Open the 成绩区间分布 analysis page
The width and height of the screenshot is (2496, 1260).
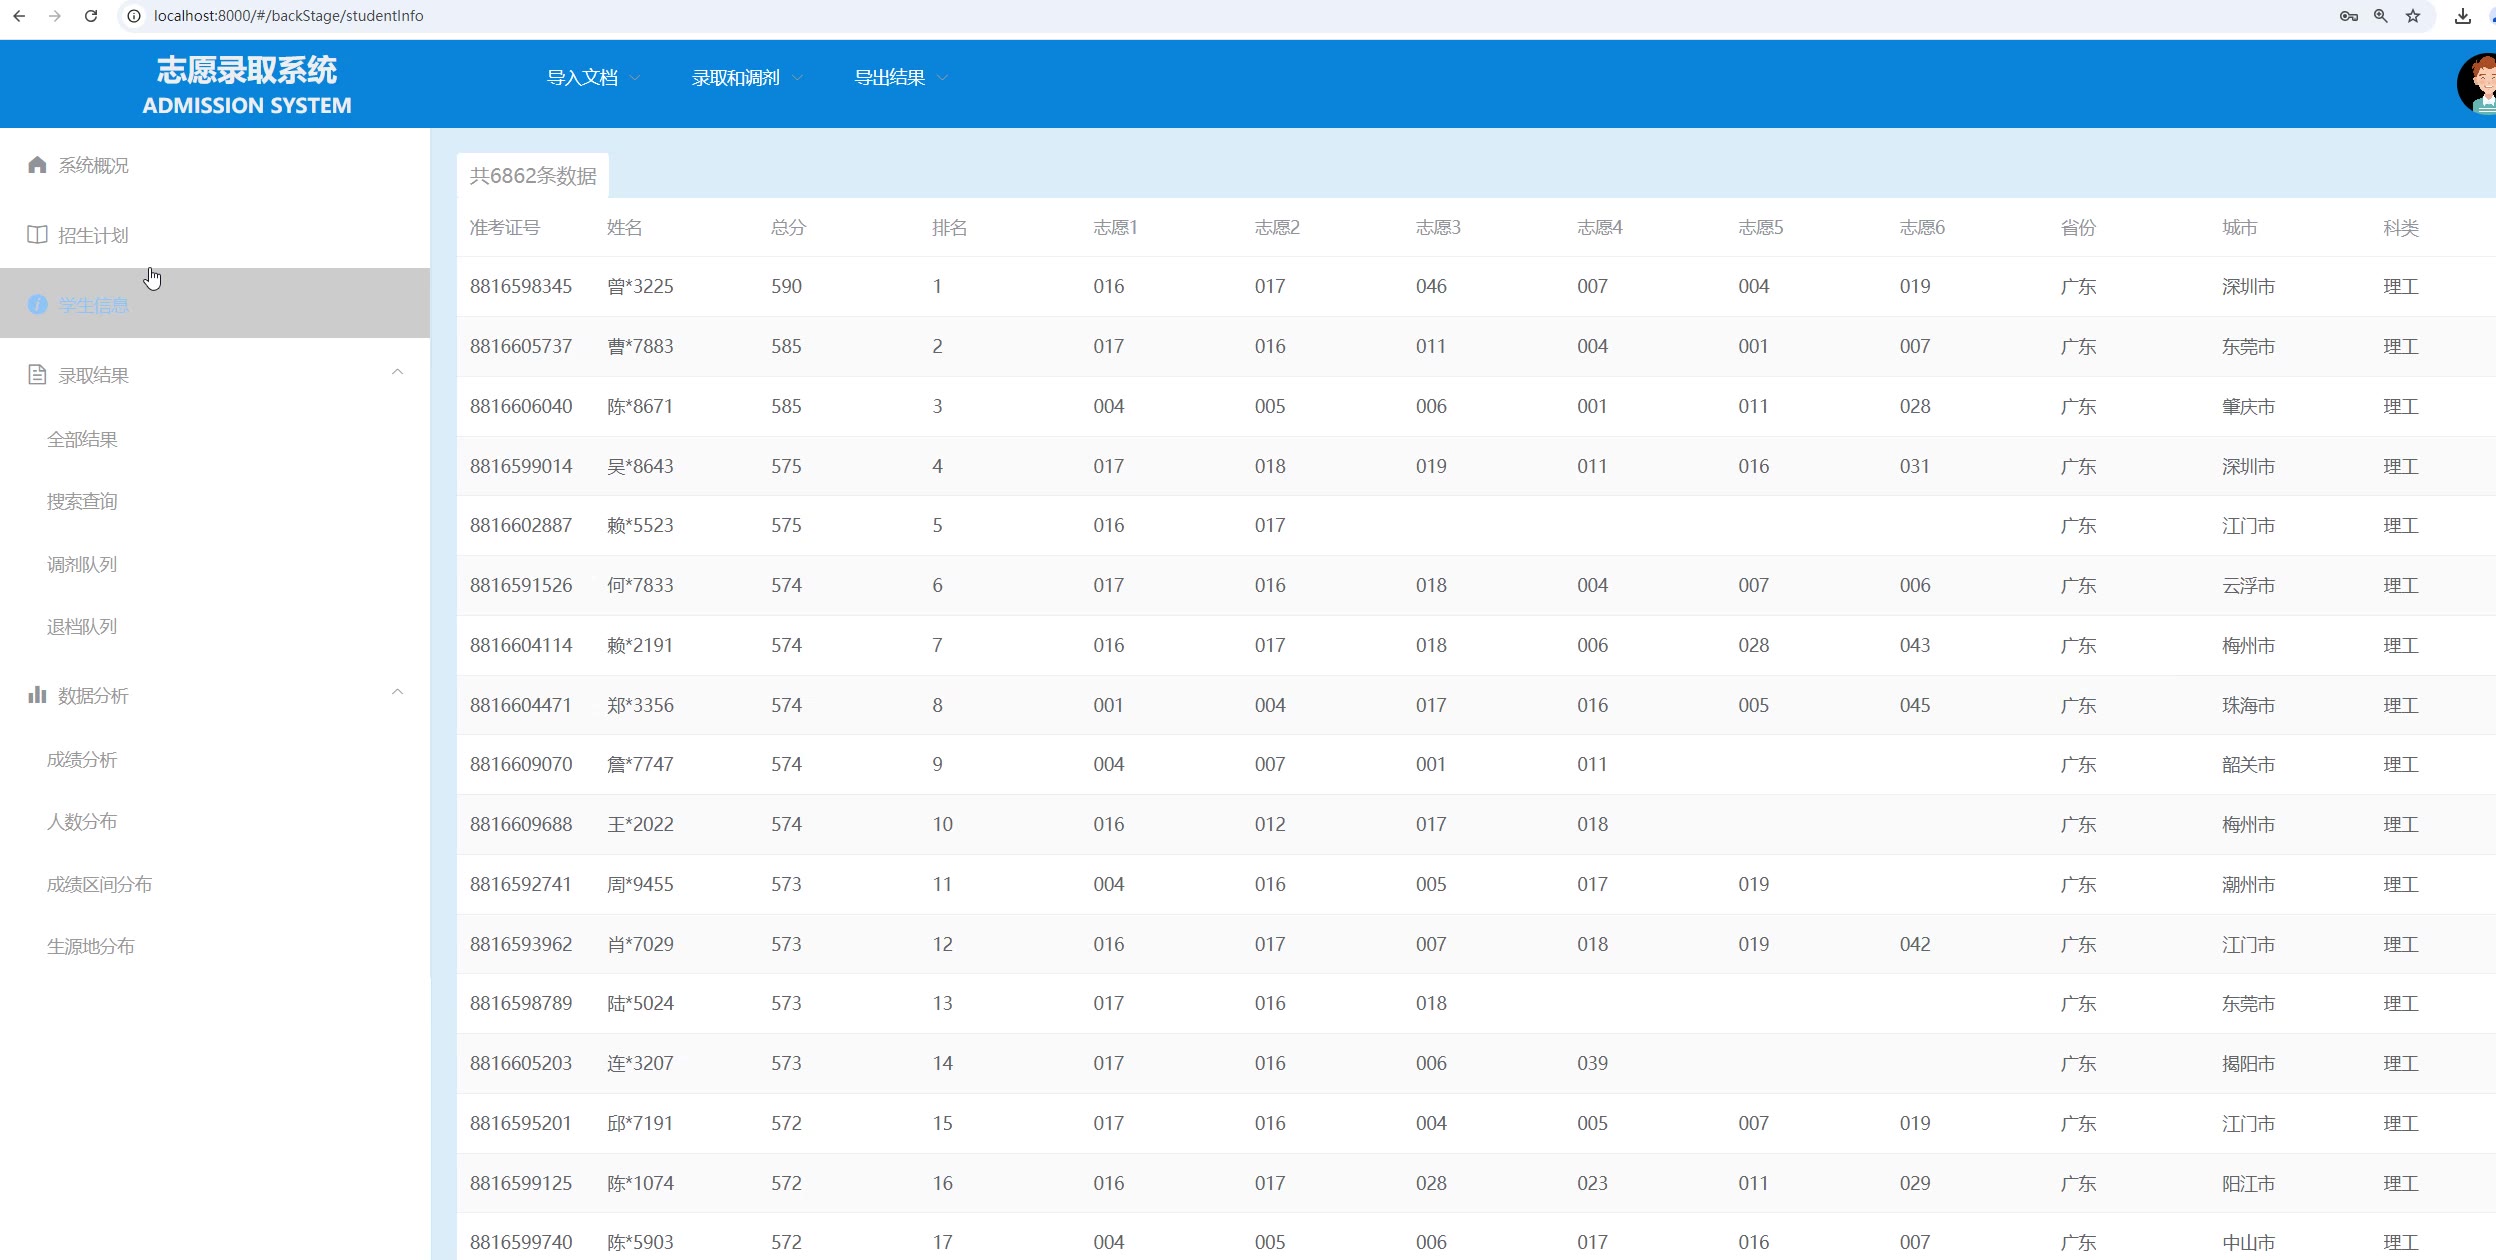click(99, 885)
